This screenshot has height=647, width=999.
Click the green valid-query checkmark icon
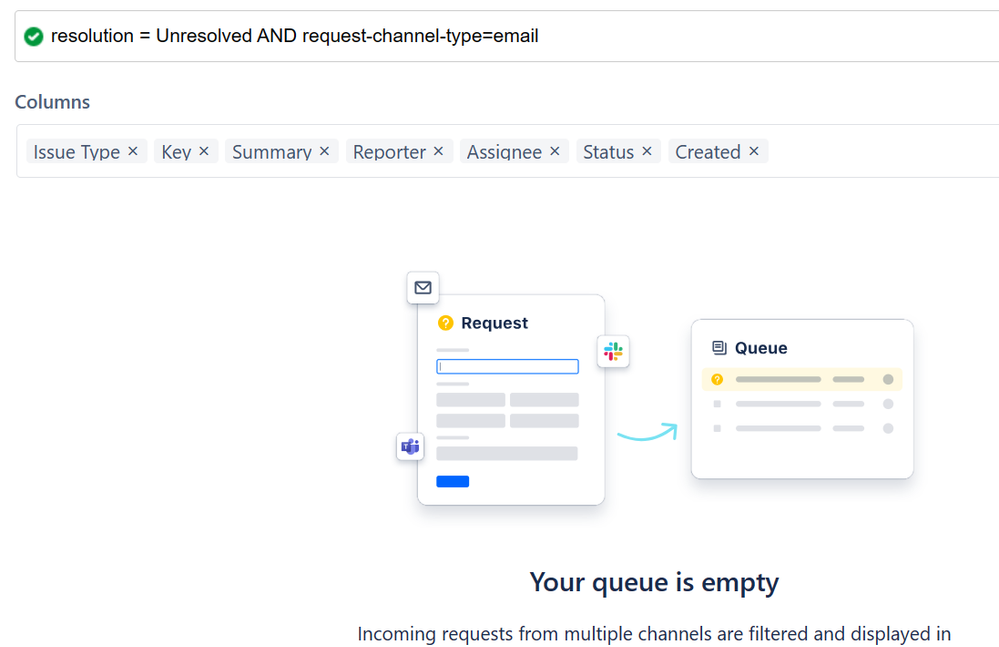pyautogui.click(x=33, y=36)
